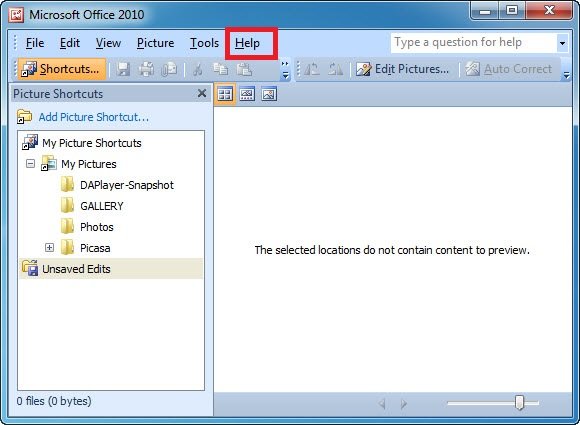
Task: Click Add Picture Shortcut link
Action: (94, 117)
